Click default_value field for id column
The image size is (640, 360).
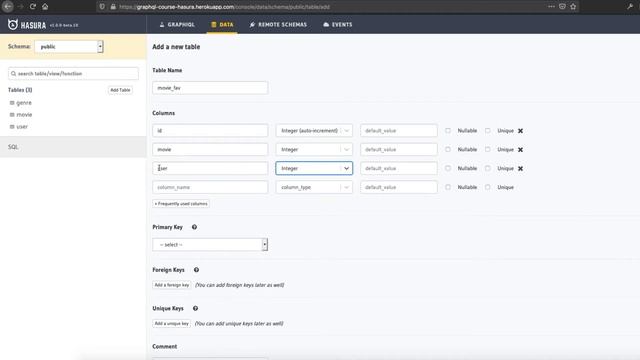[399, 131]
